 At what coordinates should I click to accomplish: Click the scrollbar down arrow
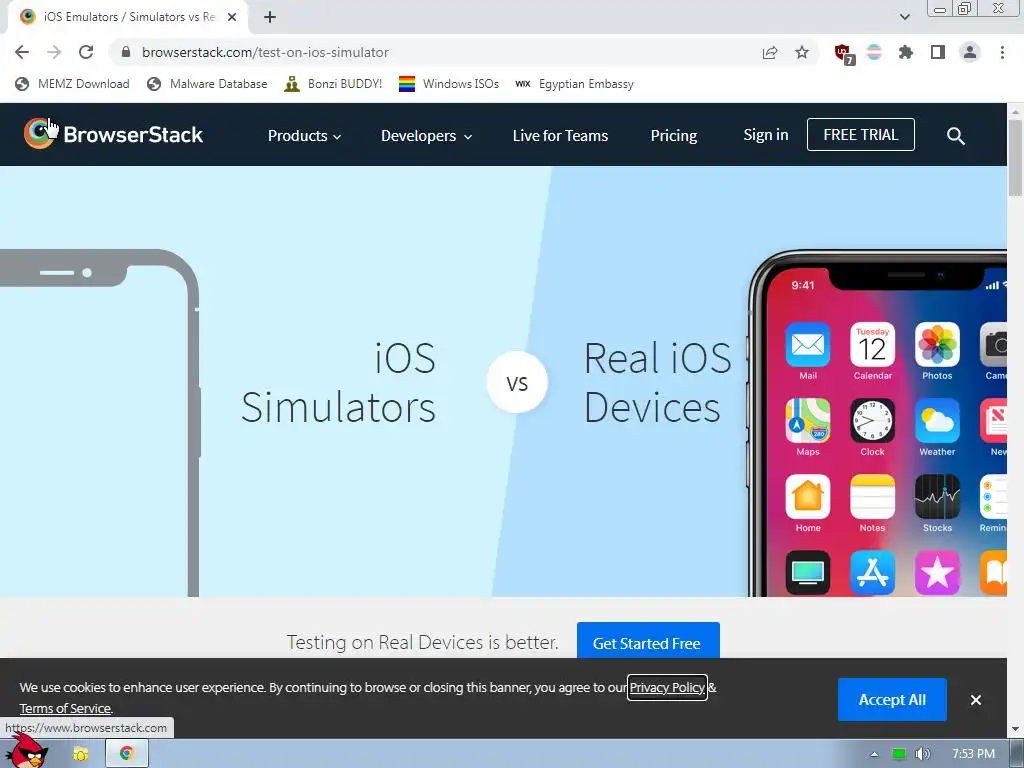(1016, 728)
